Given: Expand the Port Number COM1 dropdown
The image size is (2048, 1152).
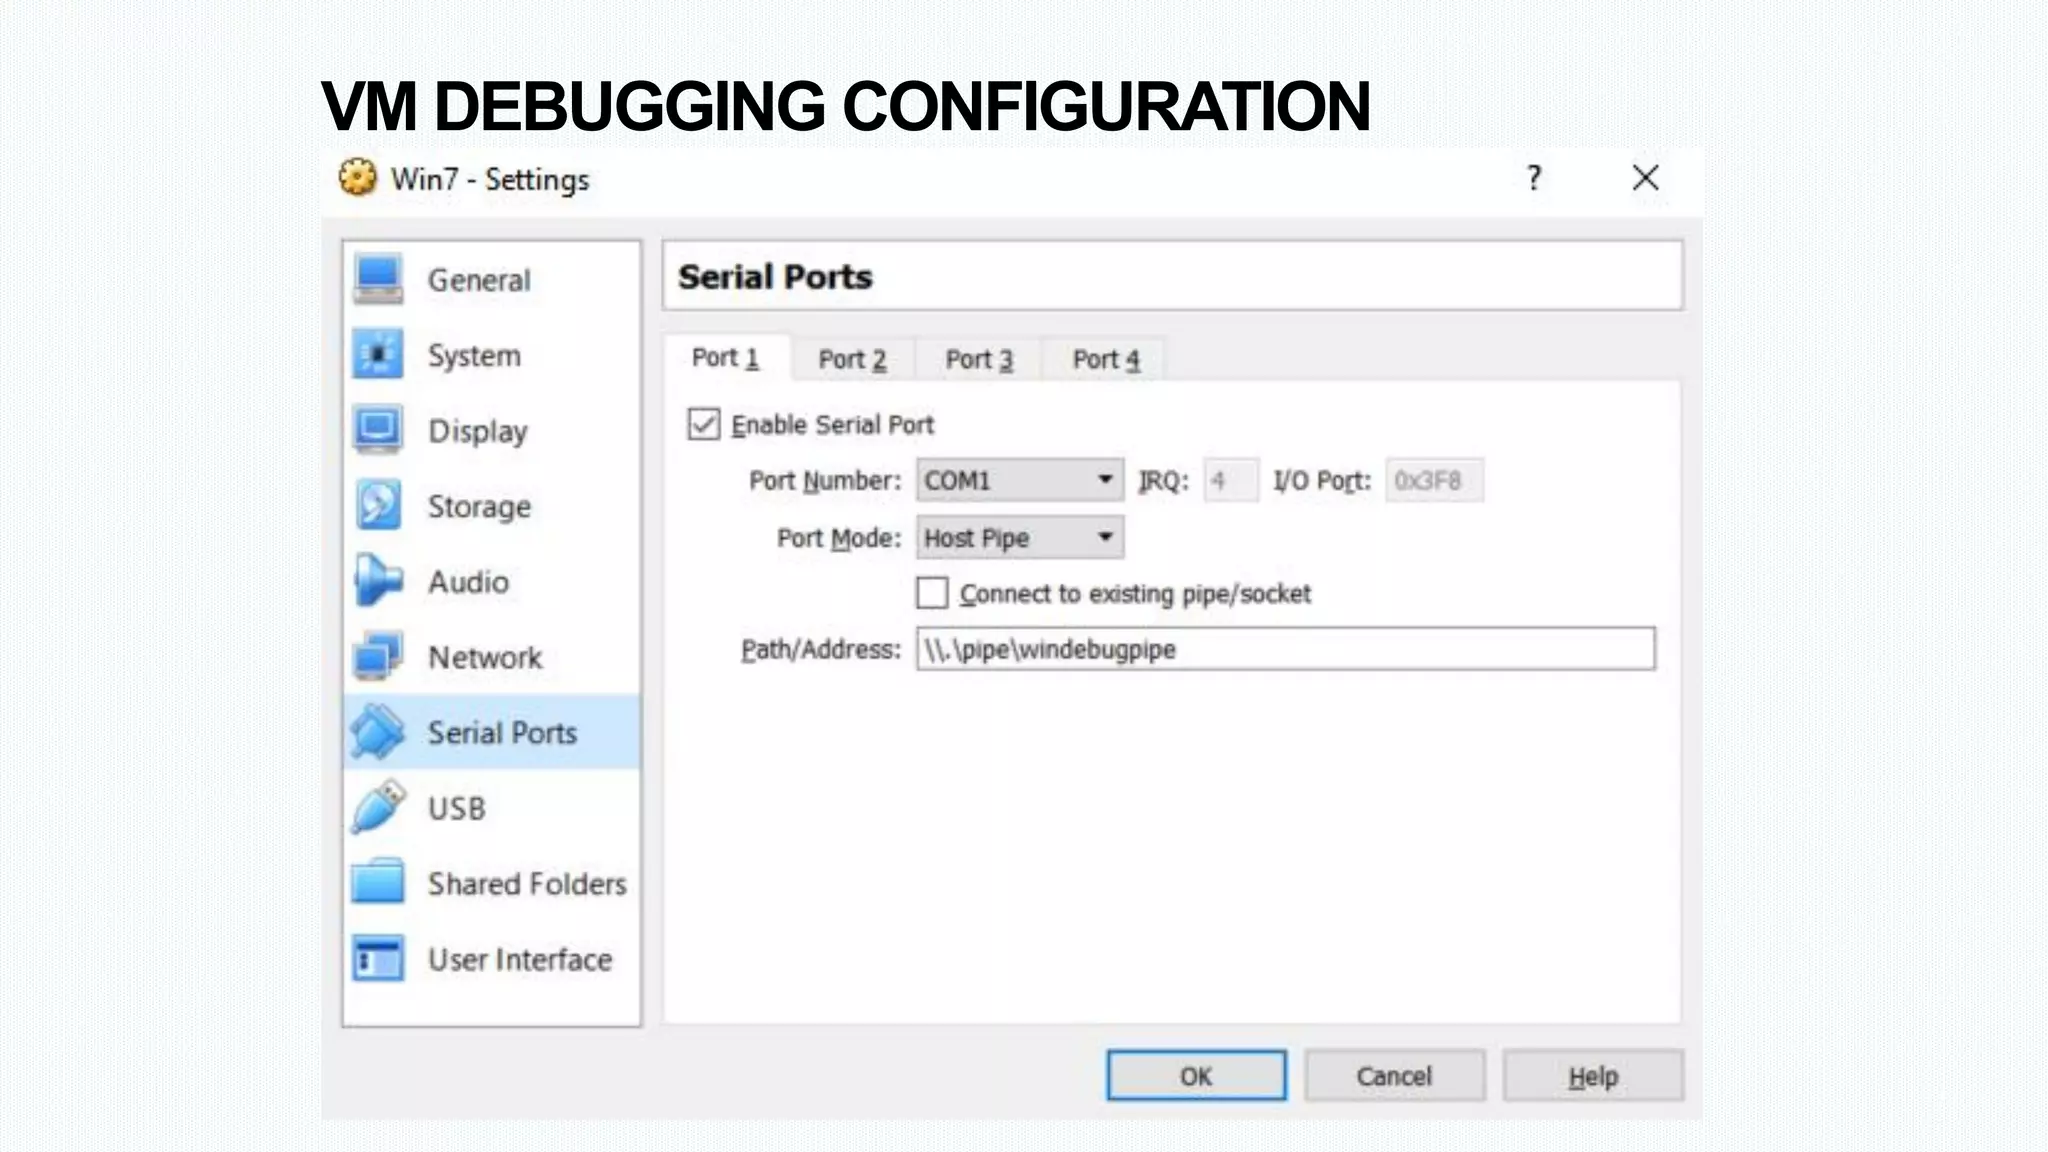Looking at the screenshot, I should click(1019, 480).
